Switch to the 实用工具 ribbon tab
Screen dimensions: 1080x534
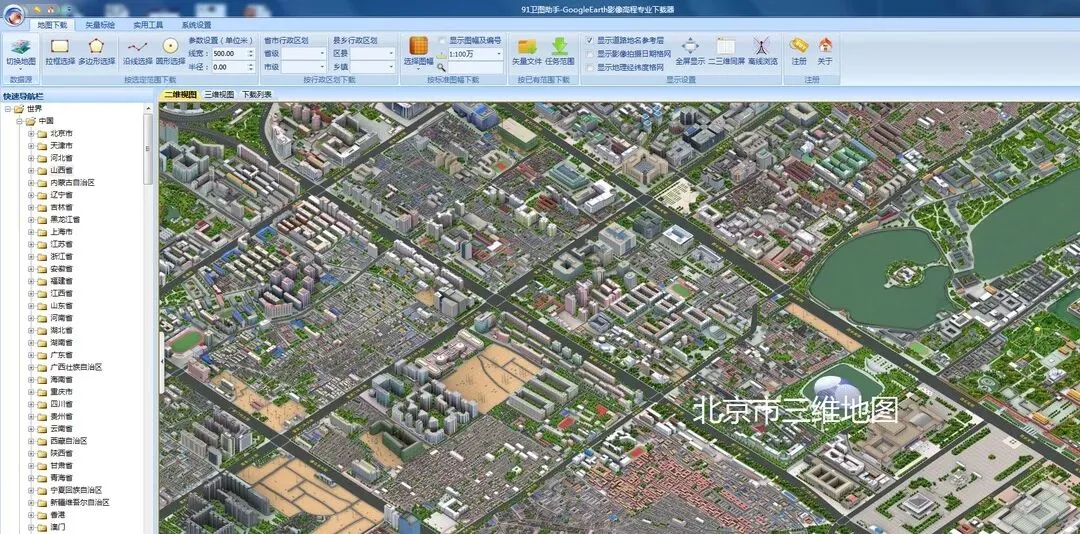pyautogui.click(x=148, y=25)
